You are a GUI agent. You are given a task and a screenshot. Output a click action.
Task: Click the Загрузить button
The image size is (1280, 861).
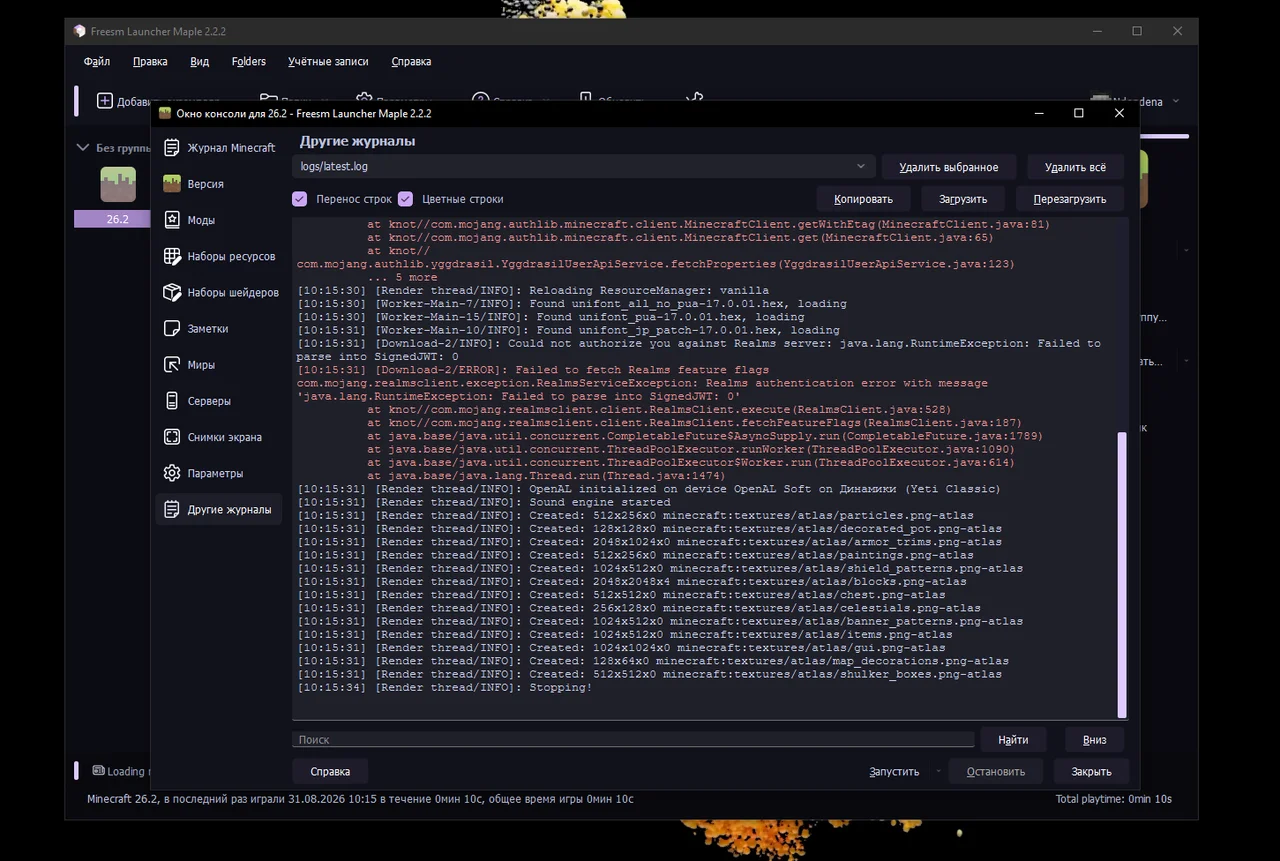(x=963, y=199)
